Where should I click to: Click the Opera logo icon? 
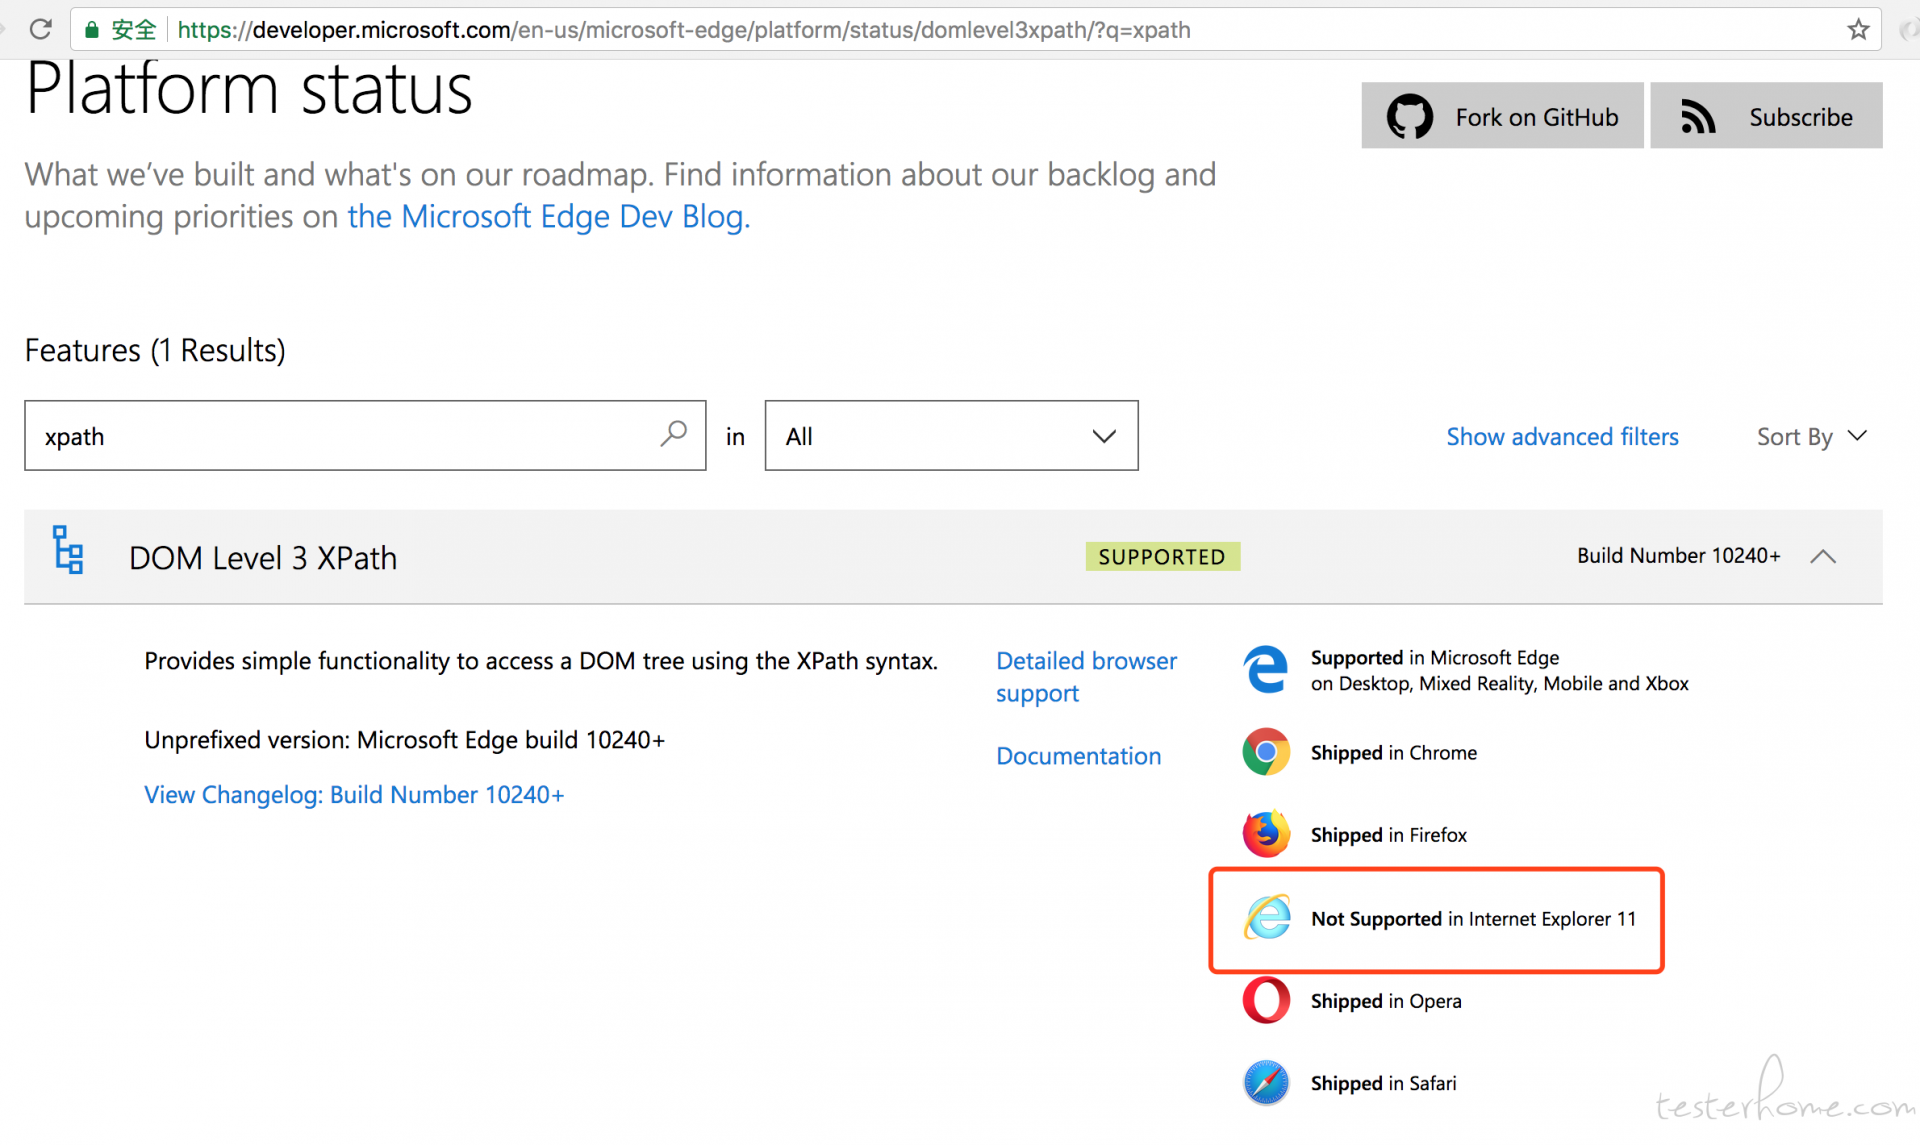[1266, 1000]
